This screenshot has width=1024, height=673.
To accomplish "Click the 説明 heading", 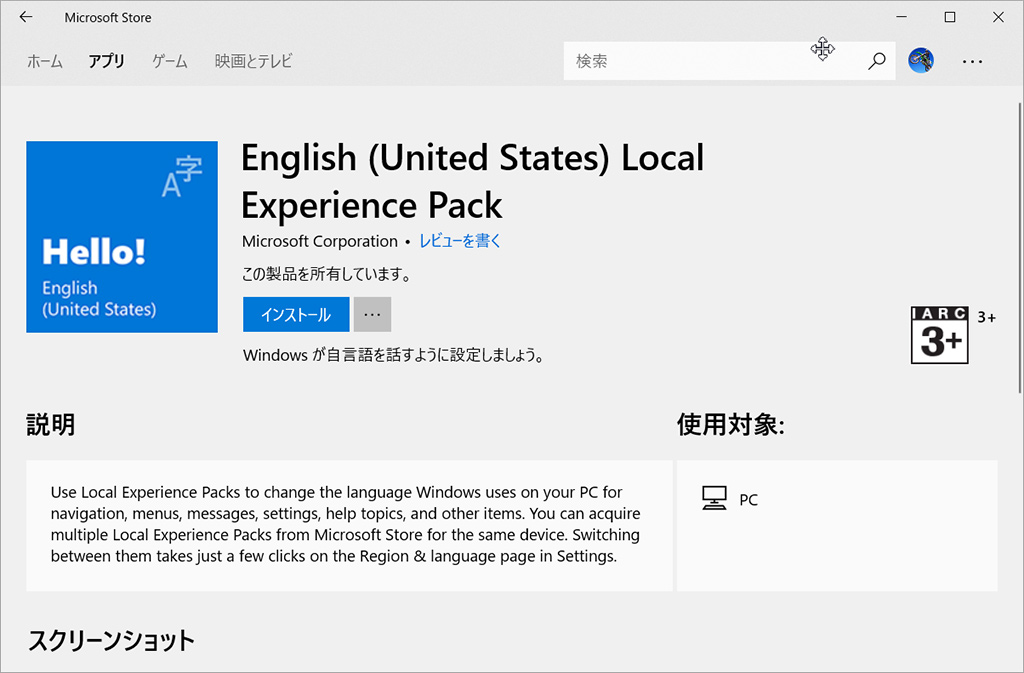I will tap(51, 424).
